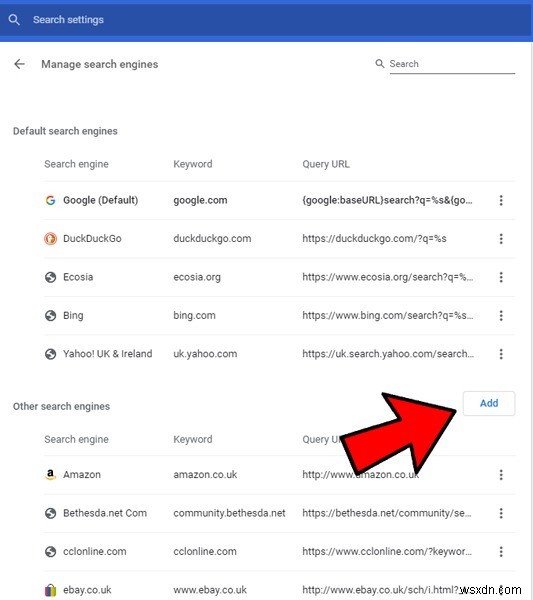Select the Ecosia engine name
Image resolution: width=533 pixels, height=600 pixels.
[x=78, y=277]
